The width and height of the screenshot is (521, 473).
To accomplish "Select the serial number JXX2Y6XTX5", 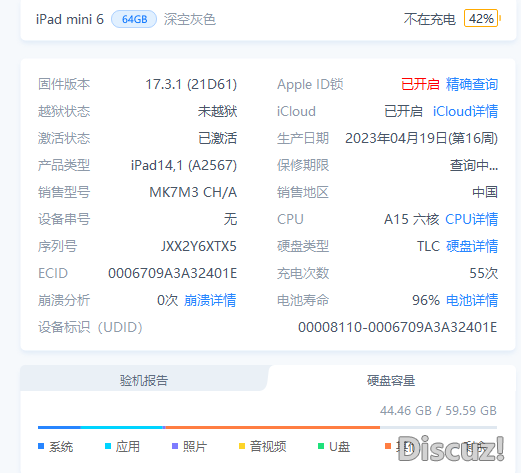I will [x=199, y=246].
